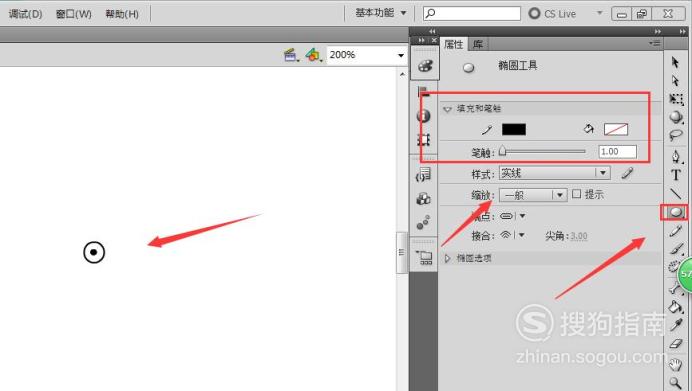Select the Line tool
692x391 pixels.
(676, 193)
